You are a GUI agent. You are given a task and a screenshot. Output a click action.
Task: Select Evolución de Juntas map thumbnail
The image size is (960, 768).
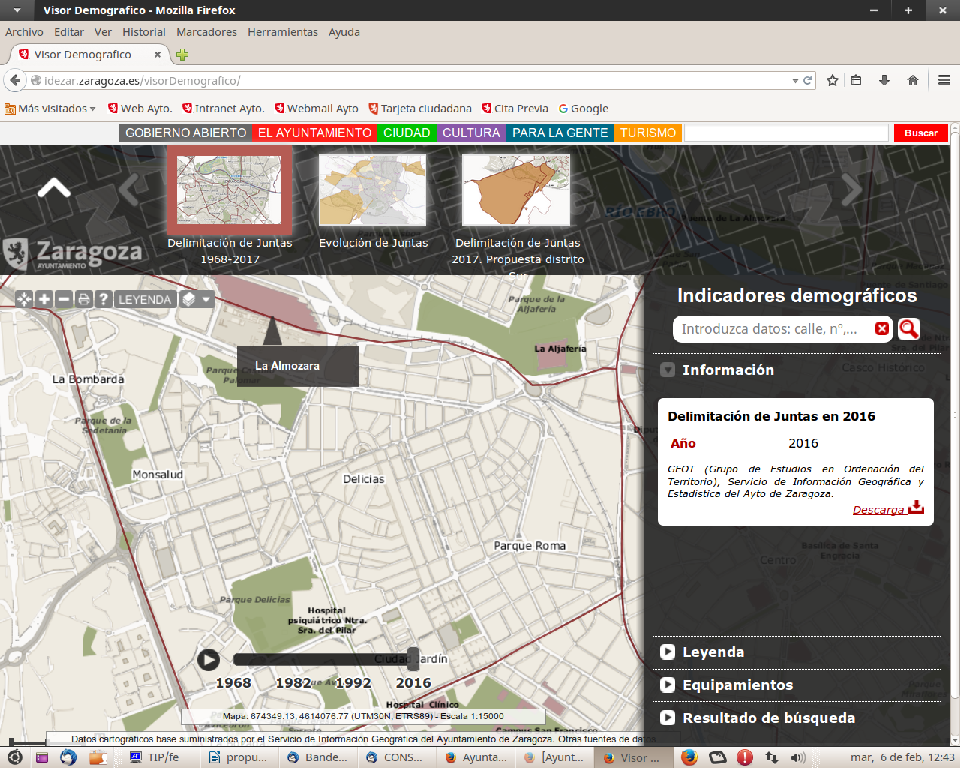[x=373, y=190]
